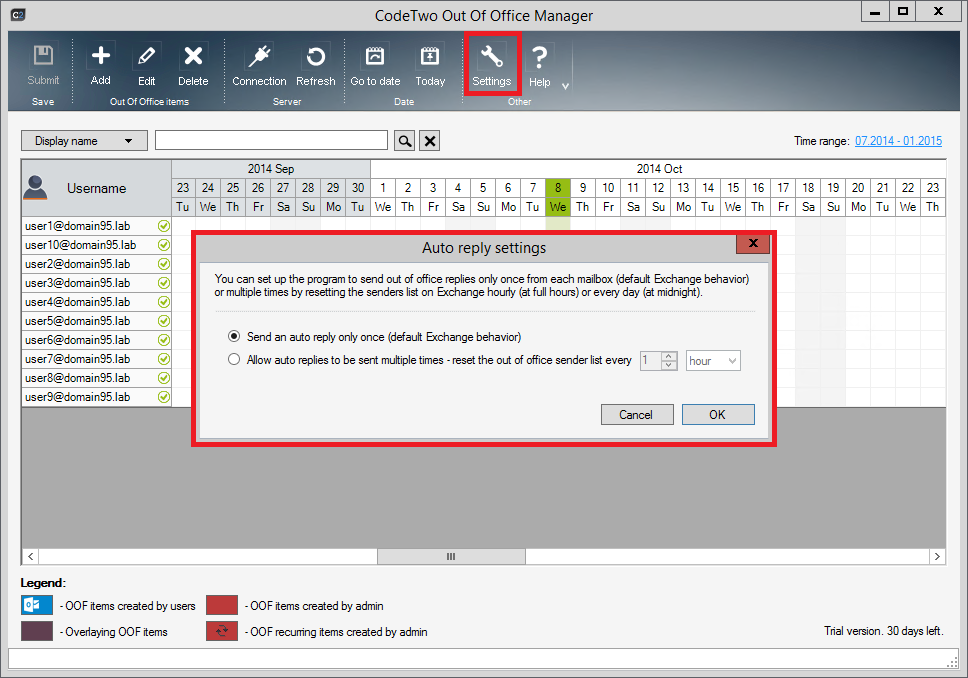968x678 pixels.
Task: Click the status checkmark for user6@domain95.lab
Action: point(164,340)
